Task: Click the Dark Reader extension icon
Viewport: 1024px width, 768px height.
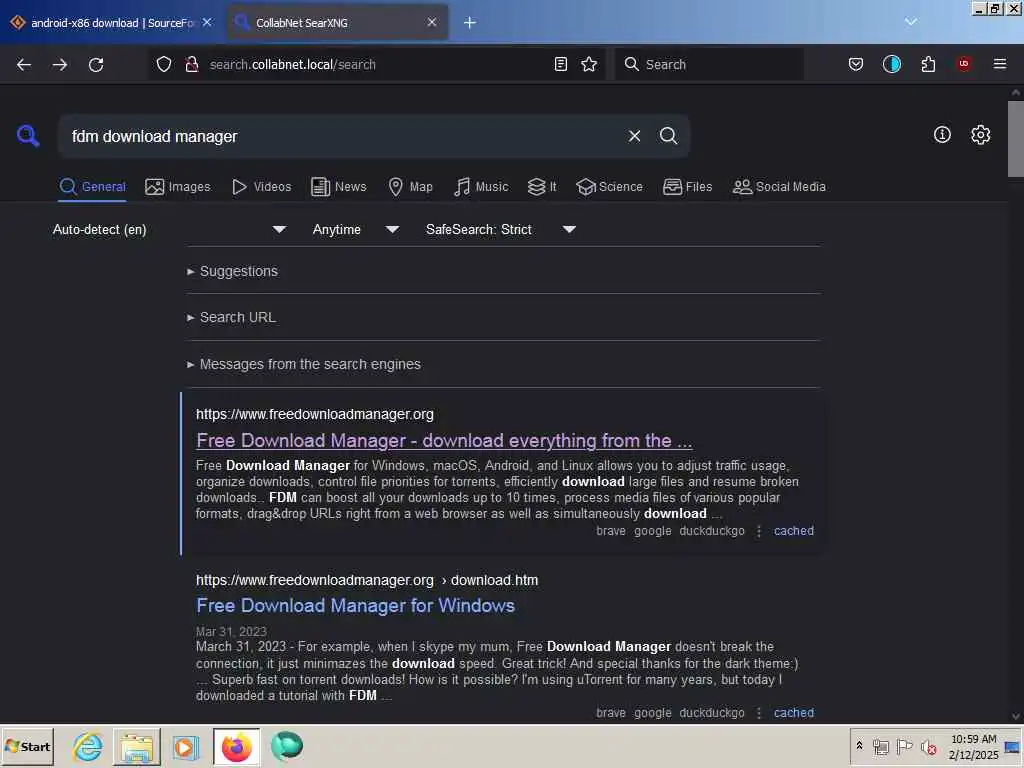Action: click(891, 64)
